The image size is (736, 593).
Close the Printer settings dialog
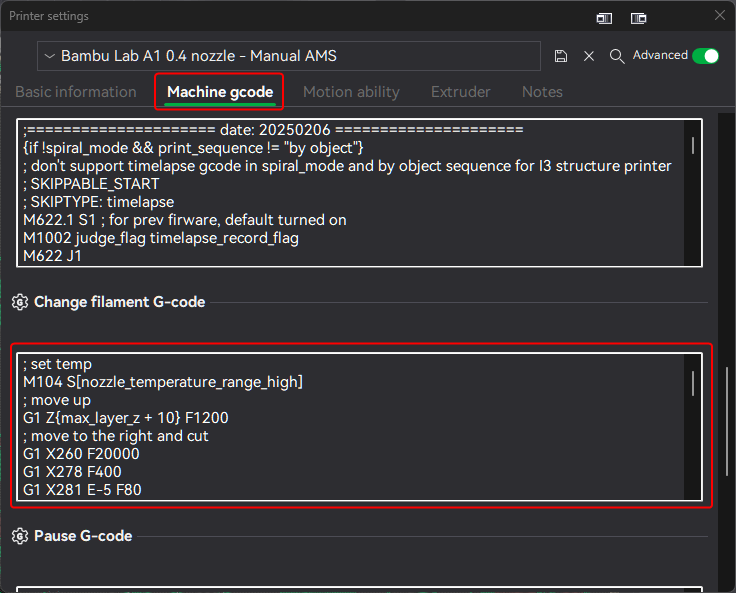point(720,15)
